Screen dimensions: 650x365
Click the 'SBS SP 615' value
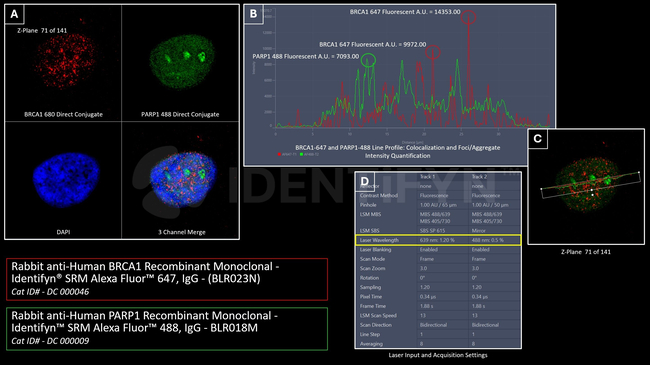[432, 230]
